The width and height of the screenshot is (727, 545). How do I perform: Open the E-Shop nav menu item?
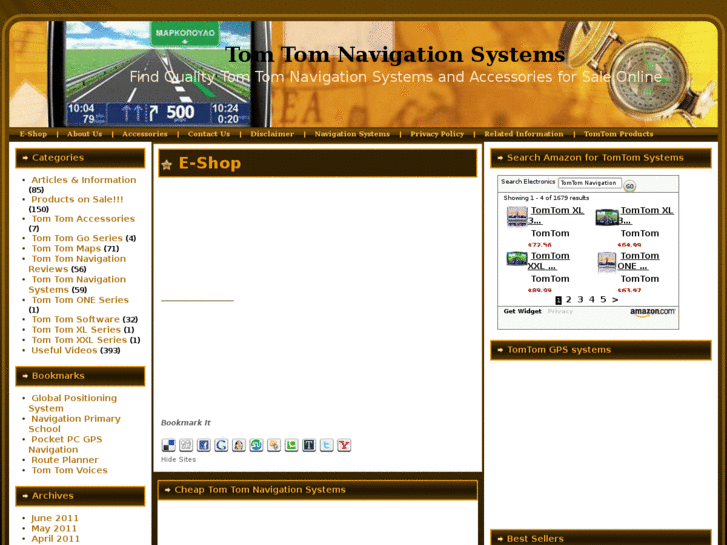[33, 134]
